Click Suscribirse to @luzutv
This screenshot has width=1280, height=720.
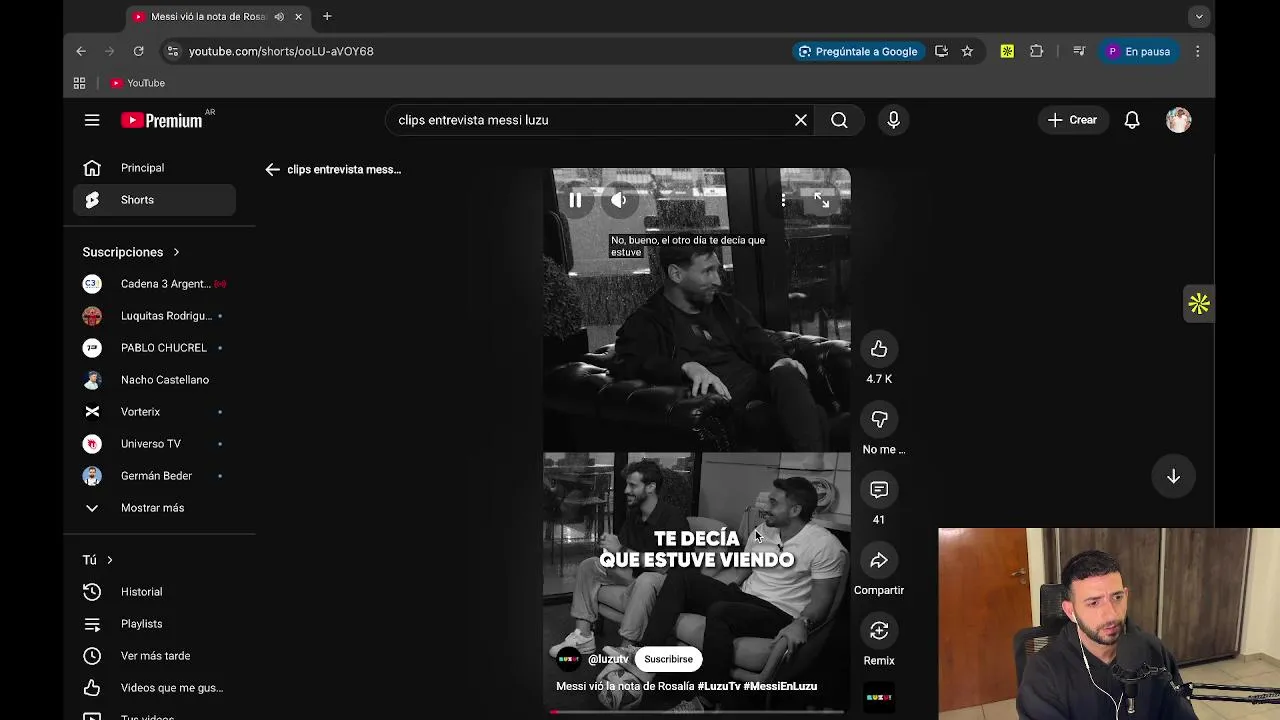point(668,659)
